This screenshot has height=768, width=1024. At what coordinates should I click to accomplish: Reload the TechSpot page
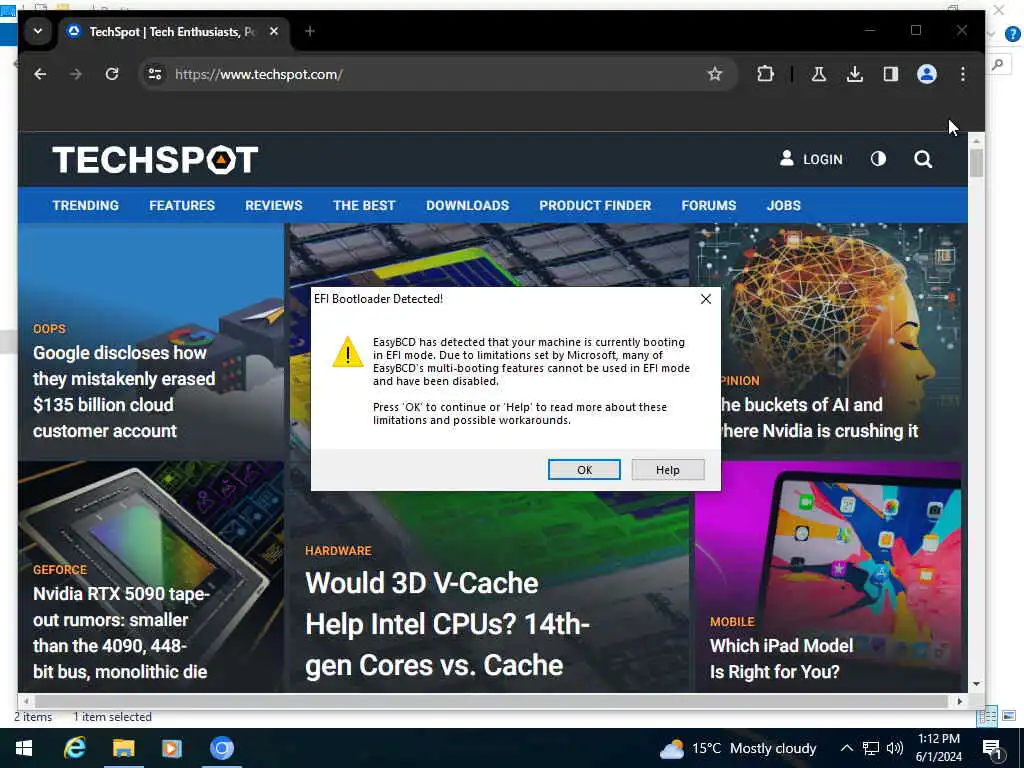pos(112,74)
